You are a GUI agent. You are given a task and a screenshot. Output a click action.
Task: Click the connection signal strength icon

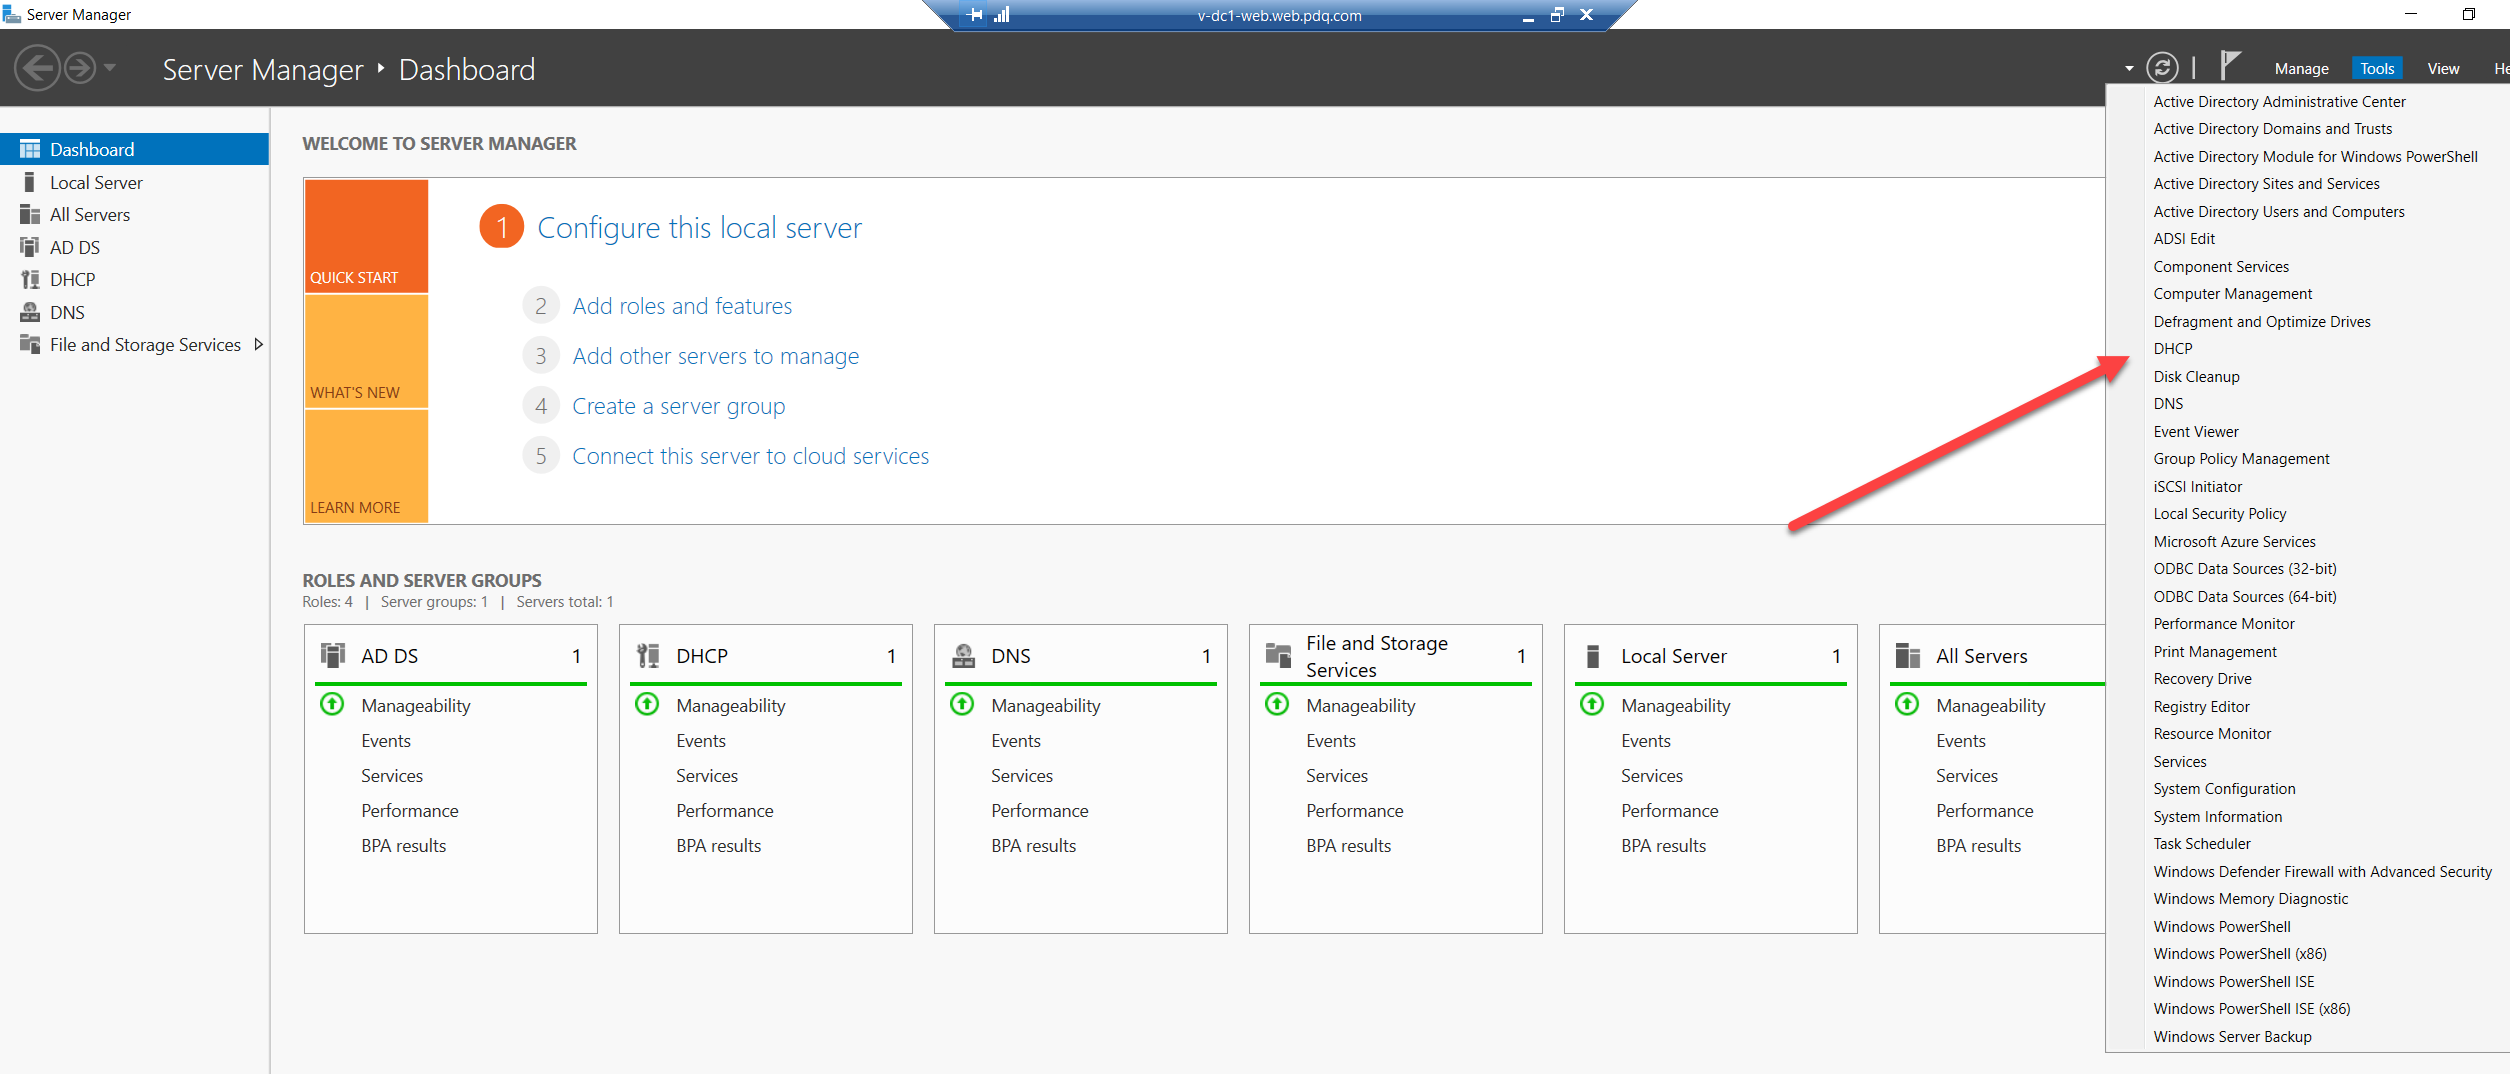(1002, 15)
